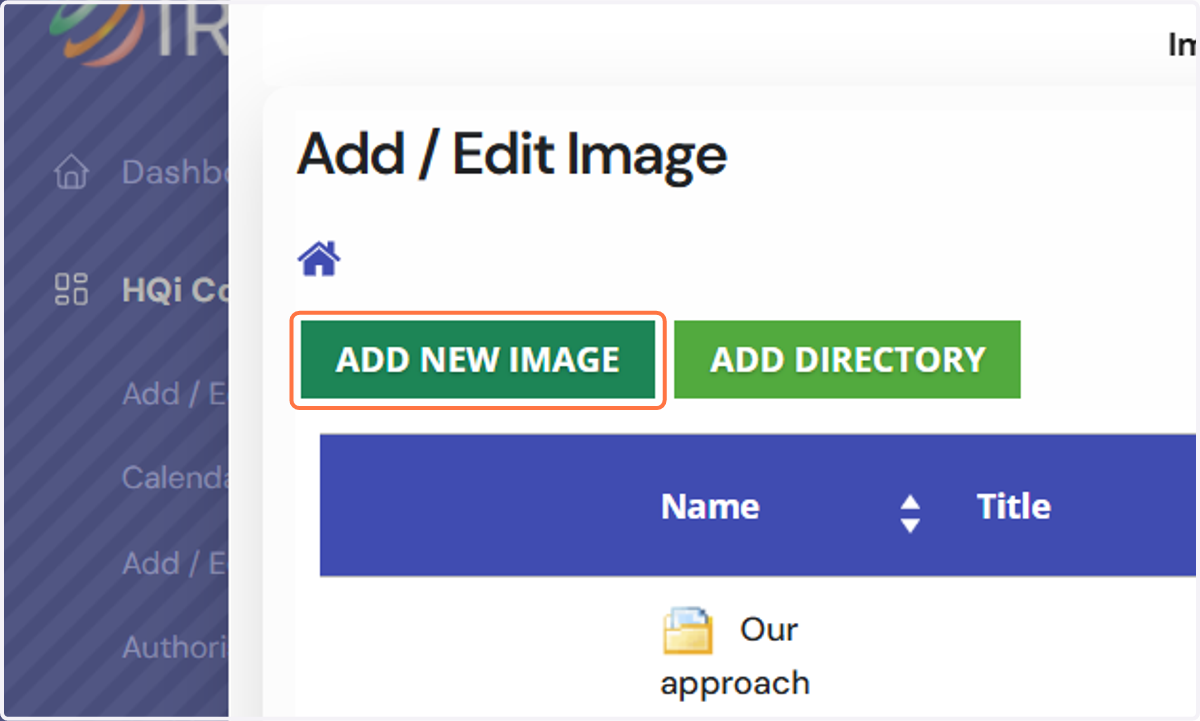The image size is (1200, 721).
Task: Click the Title column header
Action: 1013,507
